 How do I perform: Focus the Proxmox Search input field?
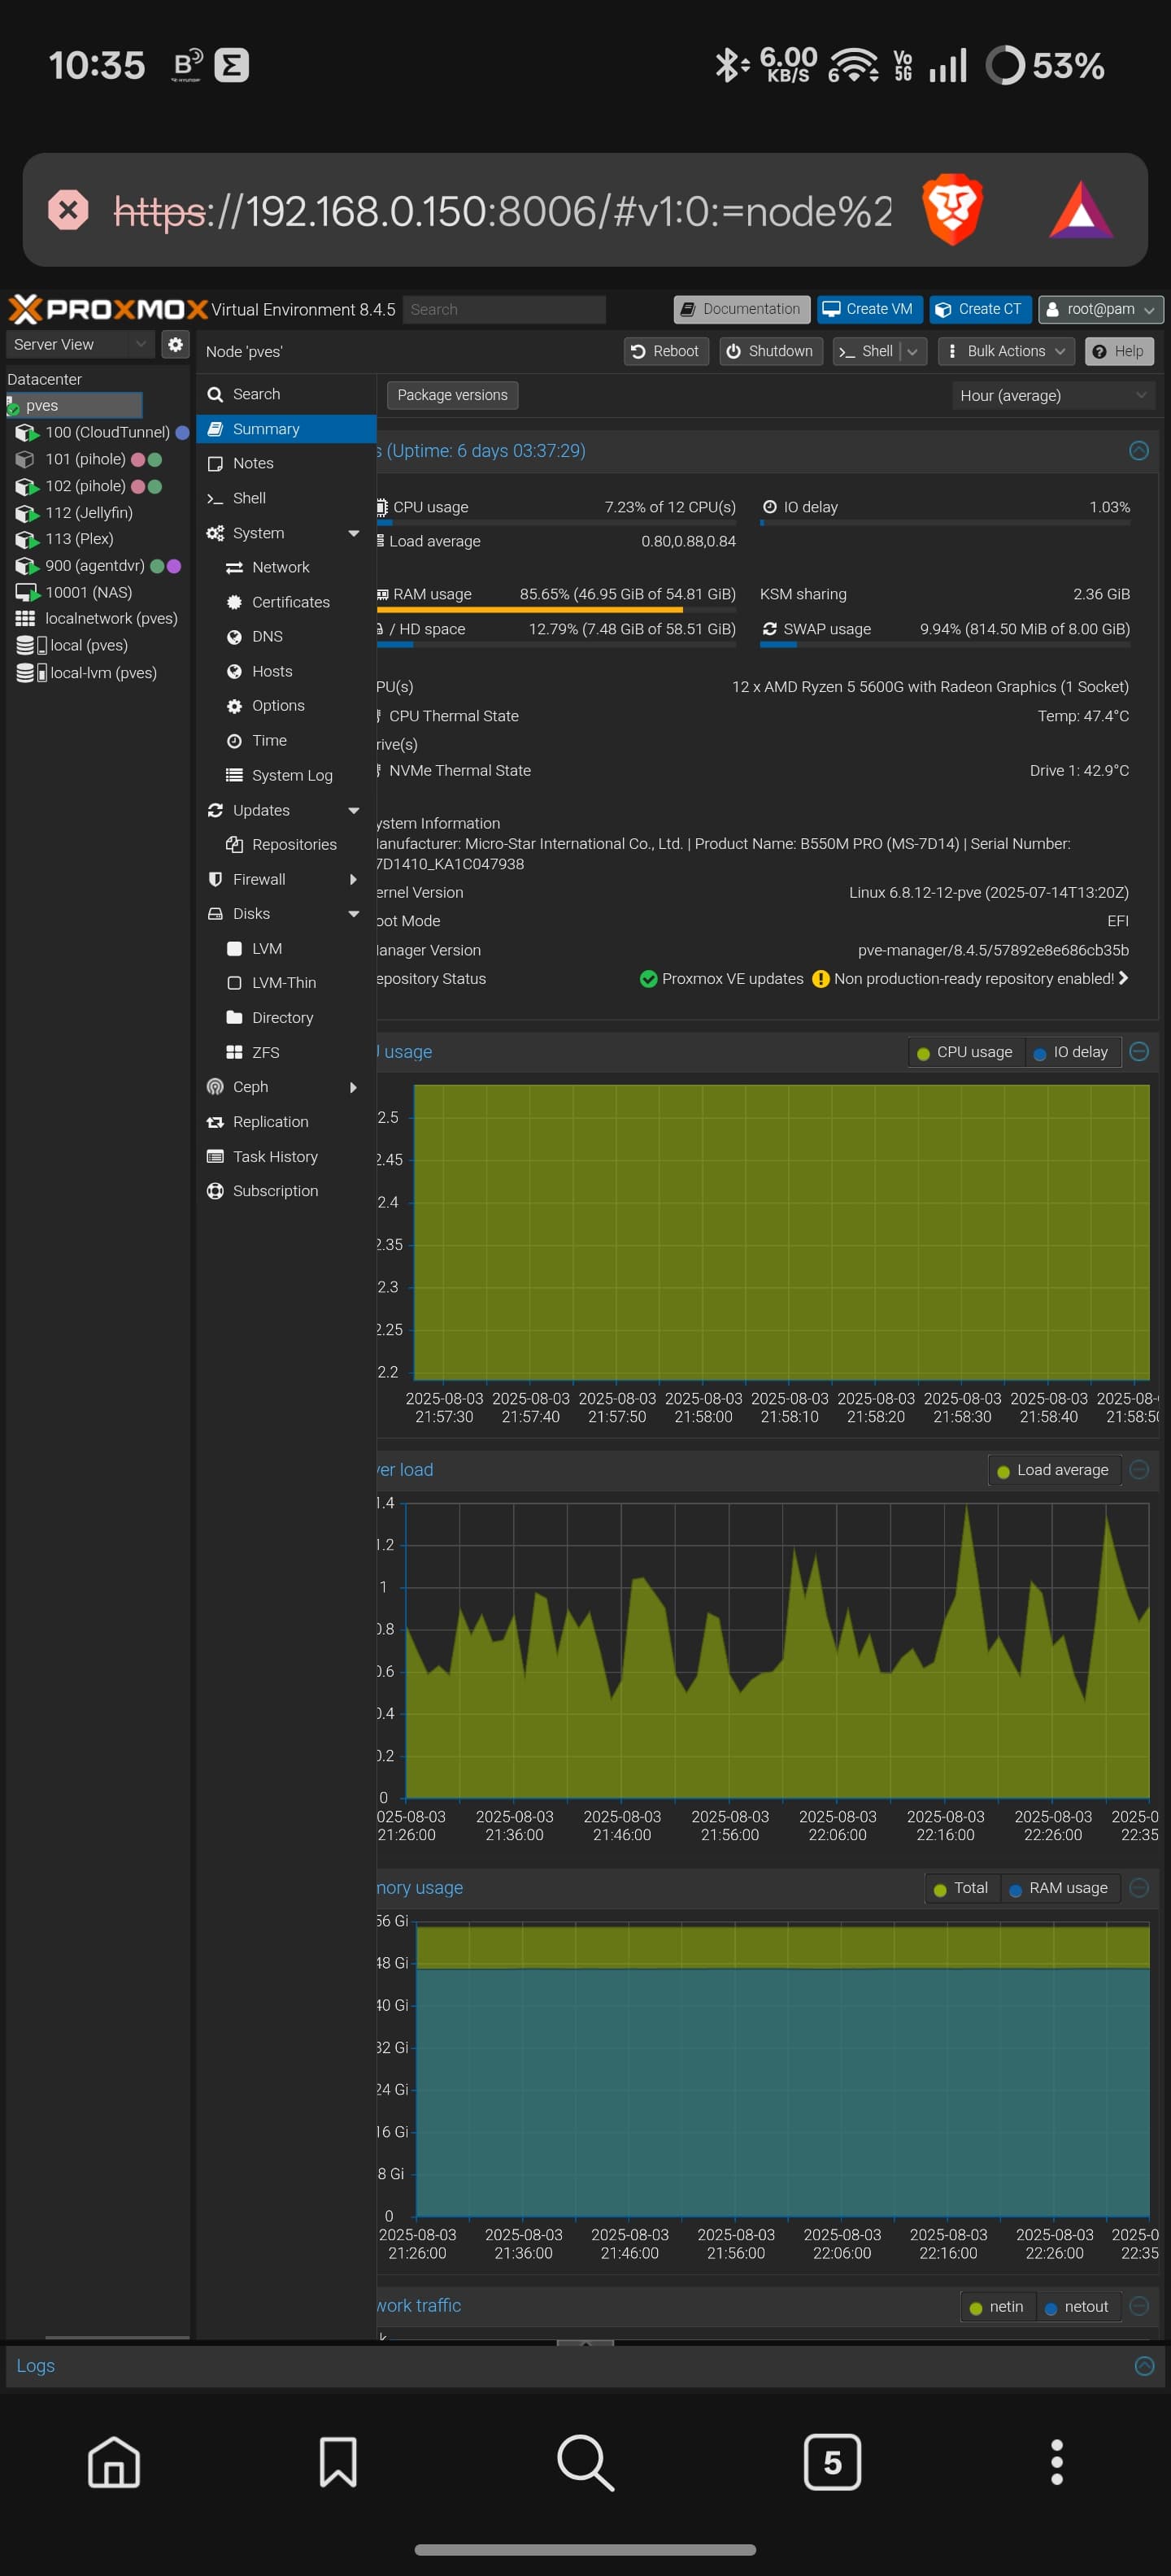(x=505, y=309)
